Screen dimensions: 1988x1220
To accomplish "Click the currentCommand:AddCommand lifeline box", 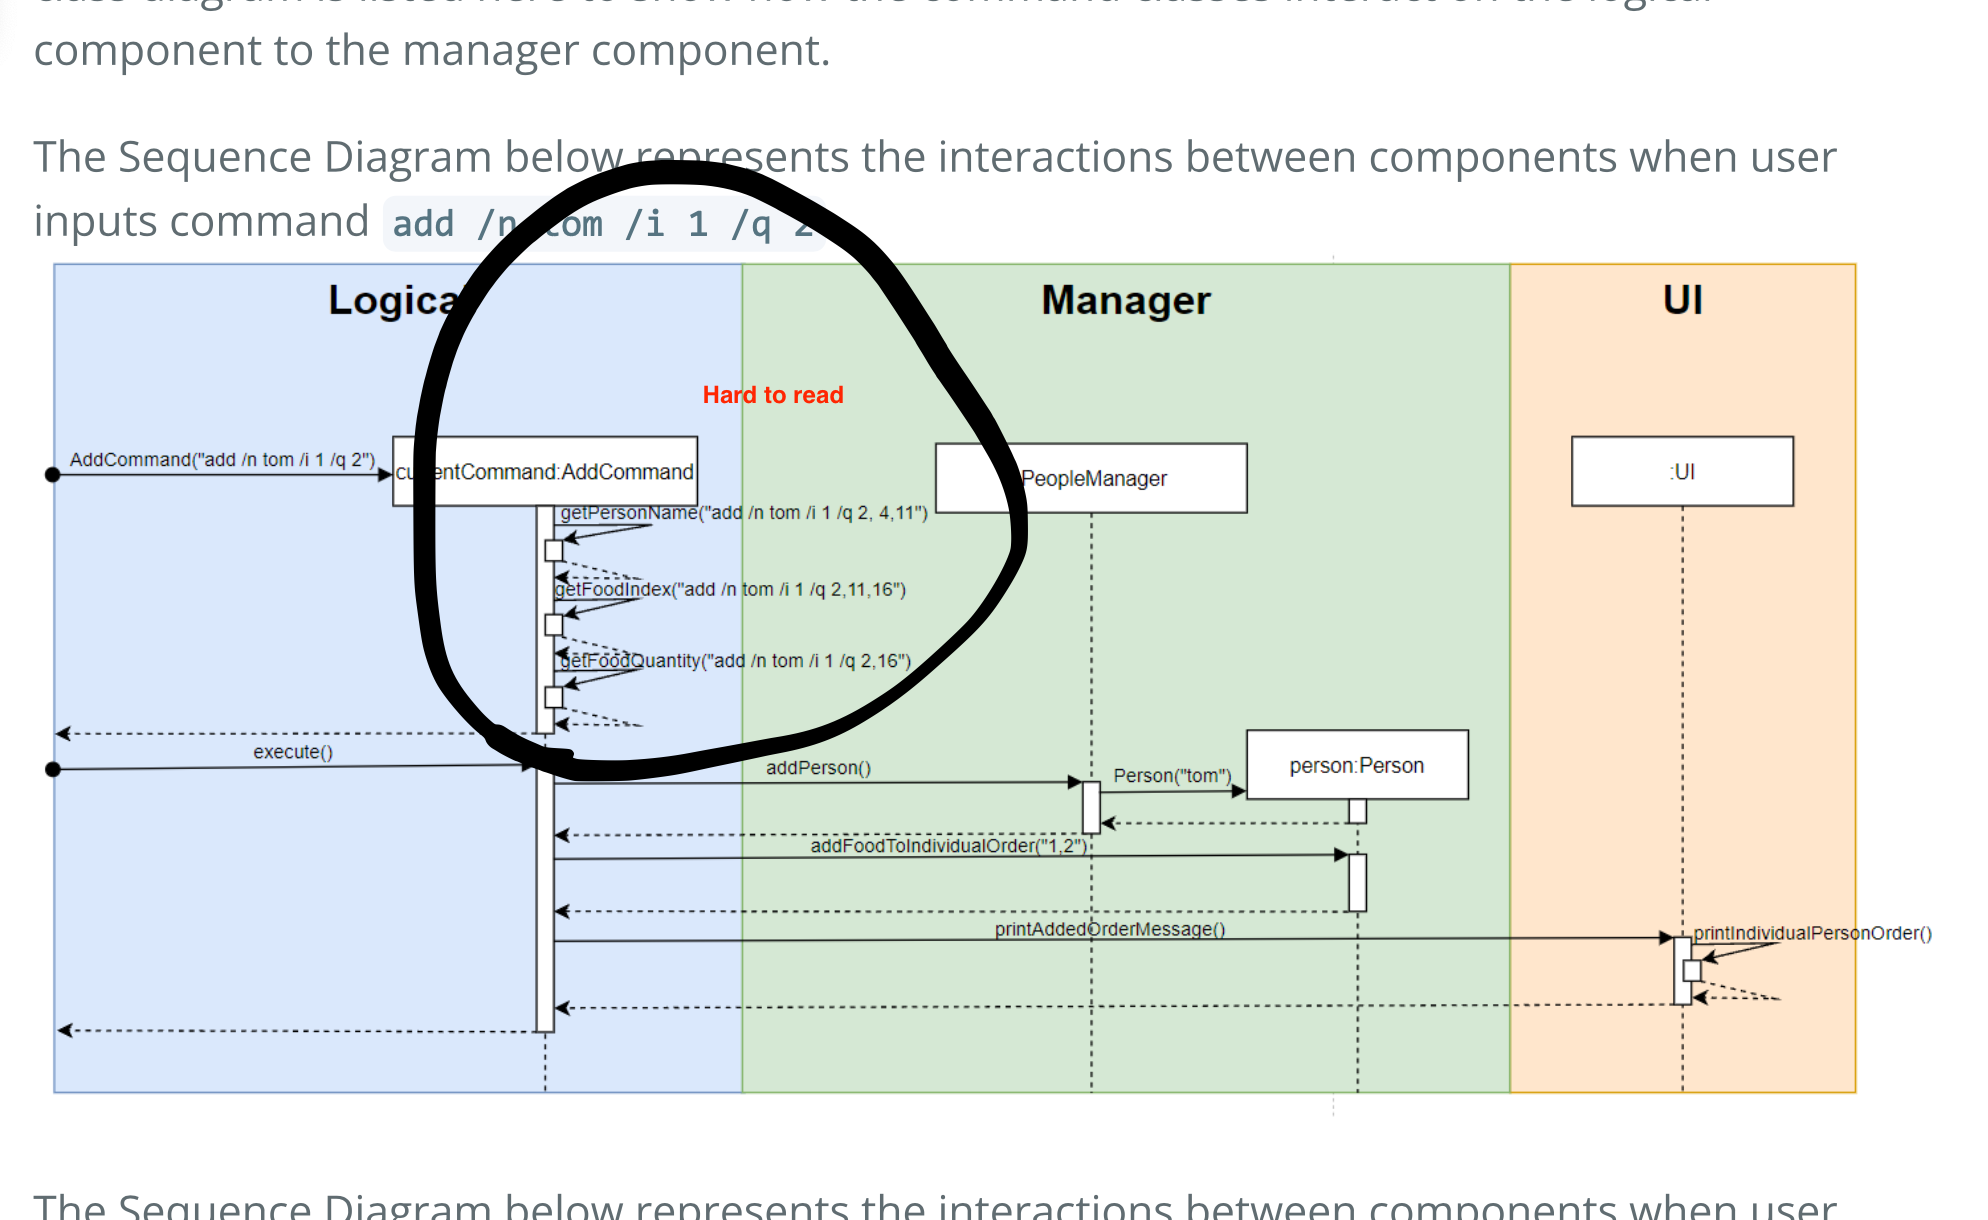I will (545, 471).
